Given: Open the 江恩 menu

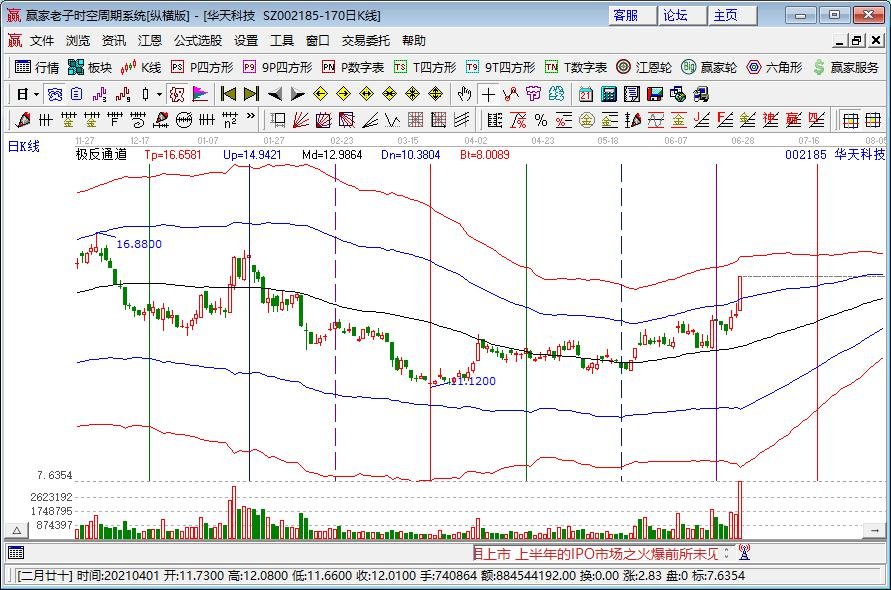Looking at the screenshot, I should [150, 41].
